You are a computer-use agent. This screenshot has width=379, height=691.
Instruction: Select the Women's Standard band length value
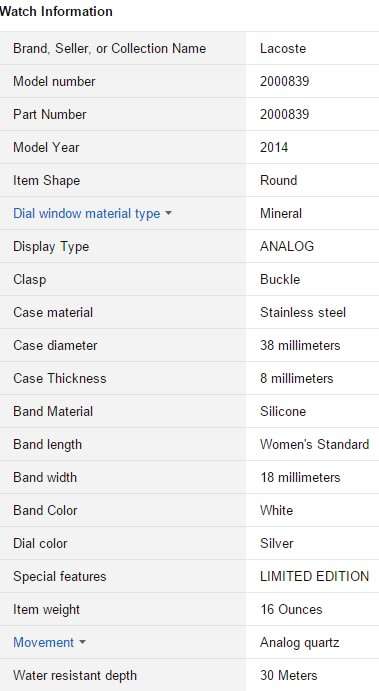[314, 444]
